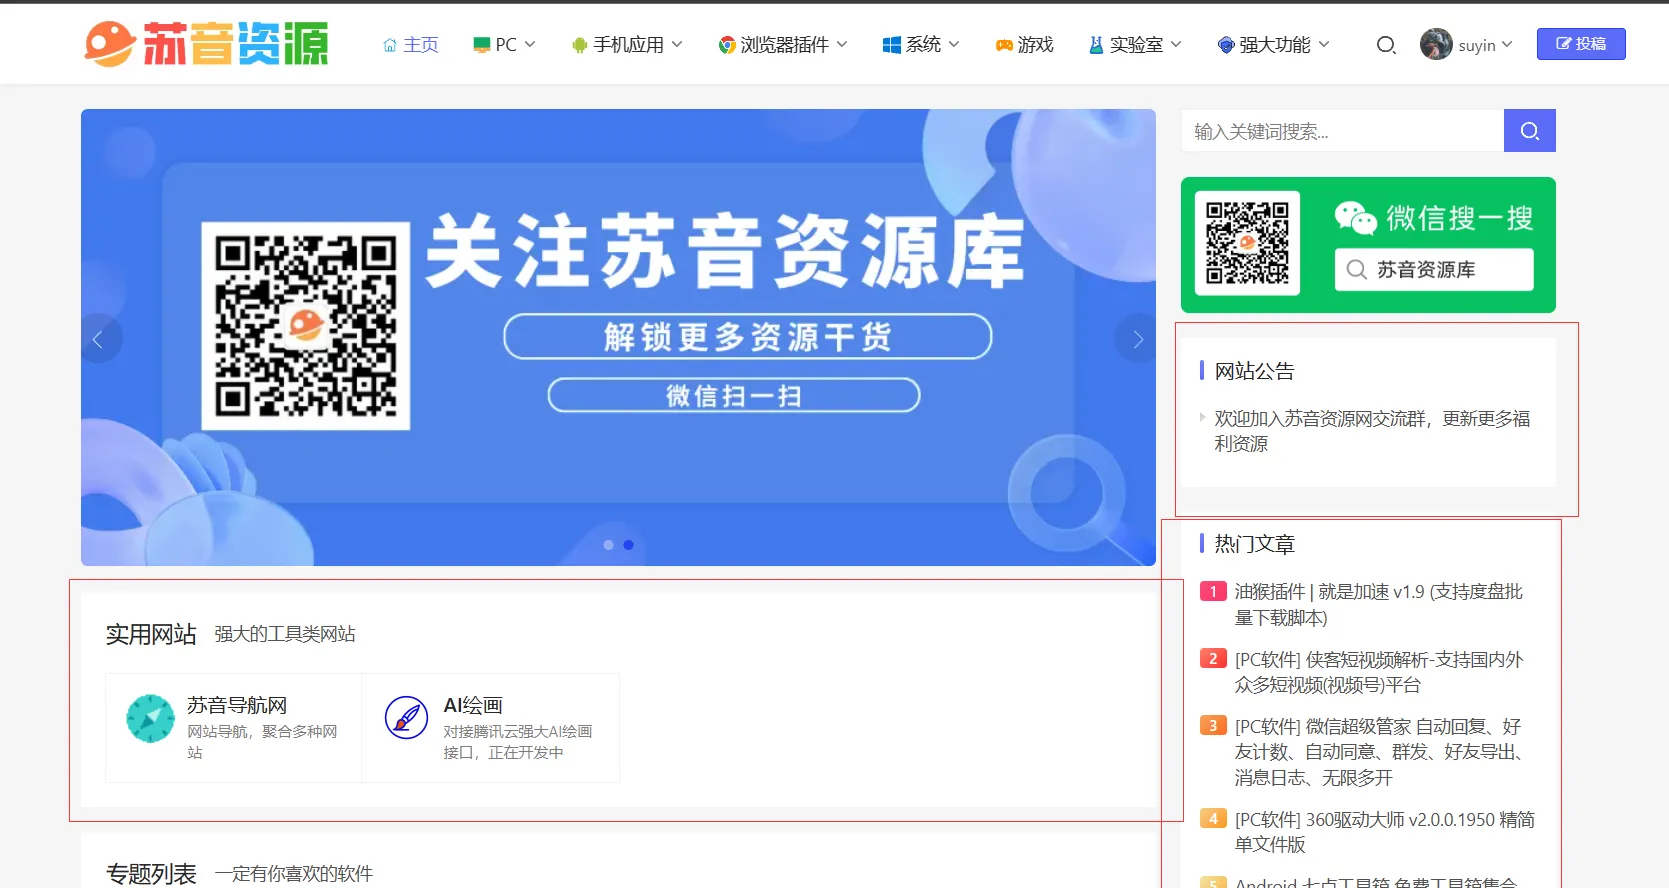This screenshot has height=888, width=1669.
Task: Click the 一定有你喜欢的软件 subtitle text
Action: point(294,874)
